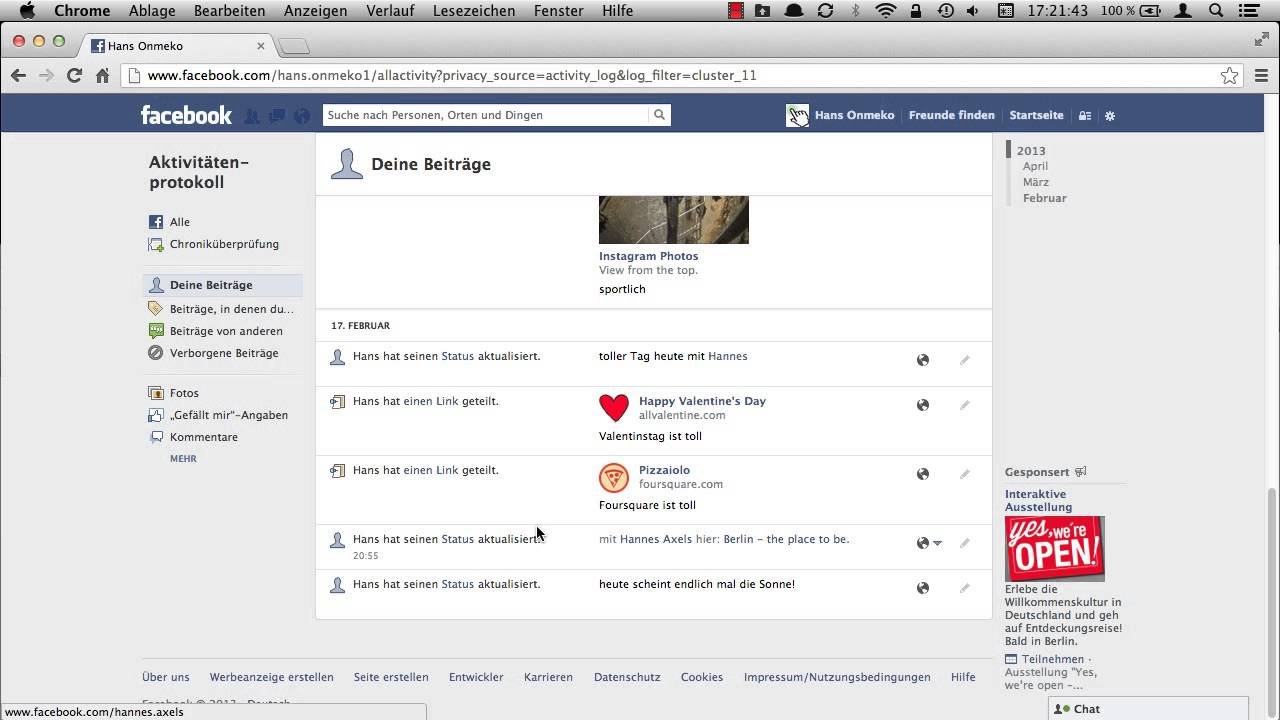Edit the Valentine's Day post with pencil icon

coord(964,405)
